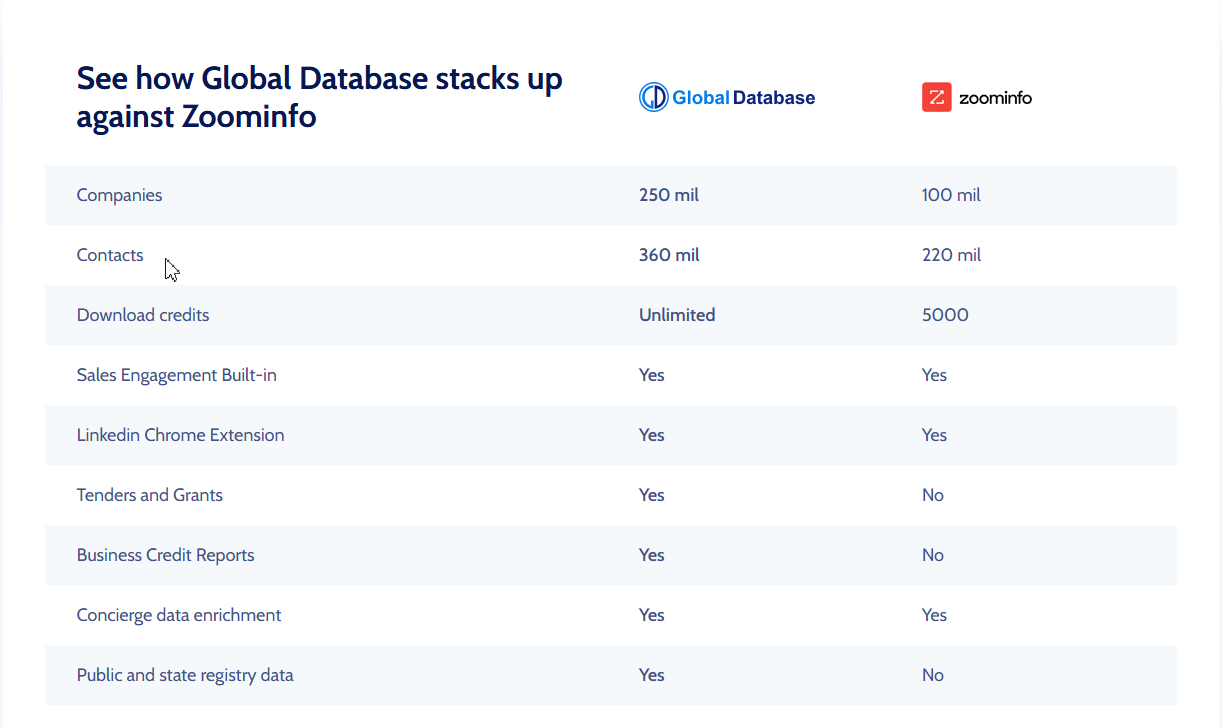Screen dimensions: 1222x728
Task: Select the 'Business Credit Reports' label
Action: tap(166, 555)
